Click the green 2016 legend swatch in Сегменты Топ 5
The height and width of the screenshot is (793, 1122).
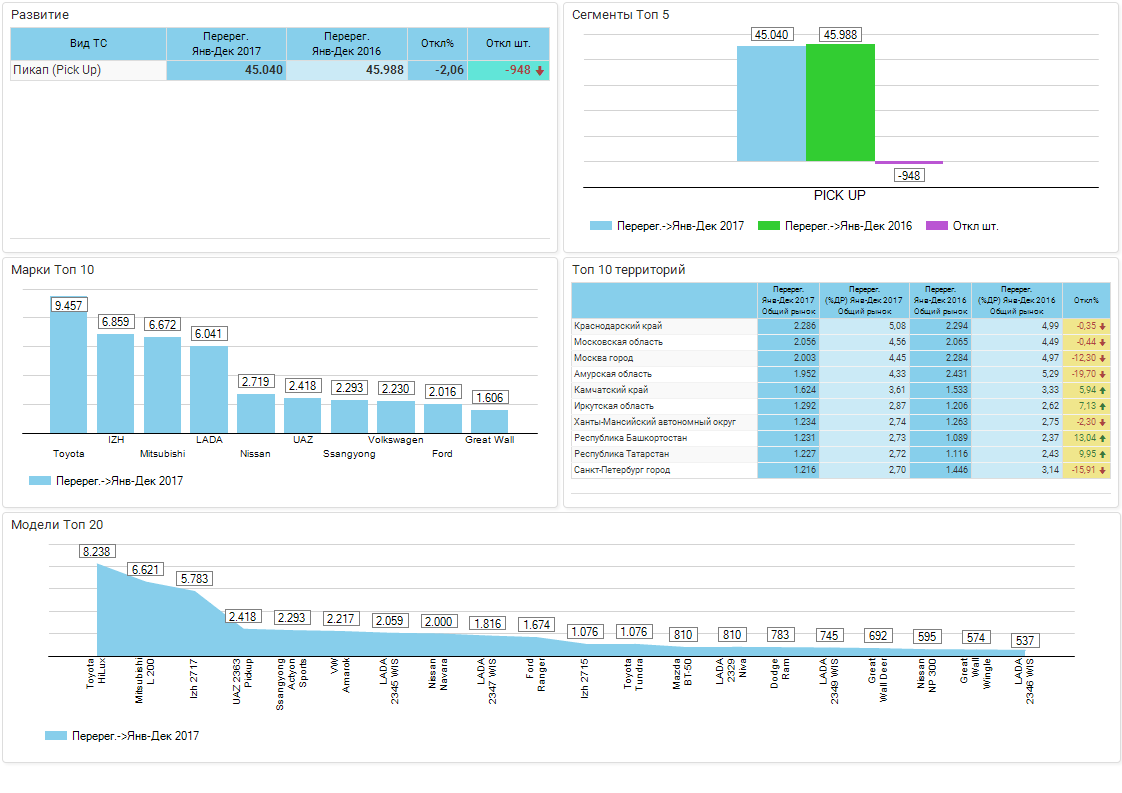[x=769, y=226]
